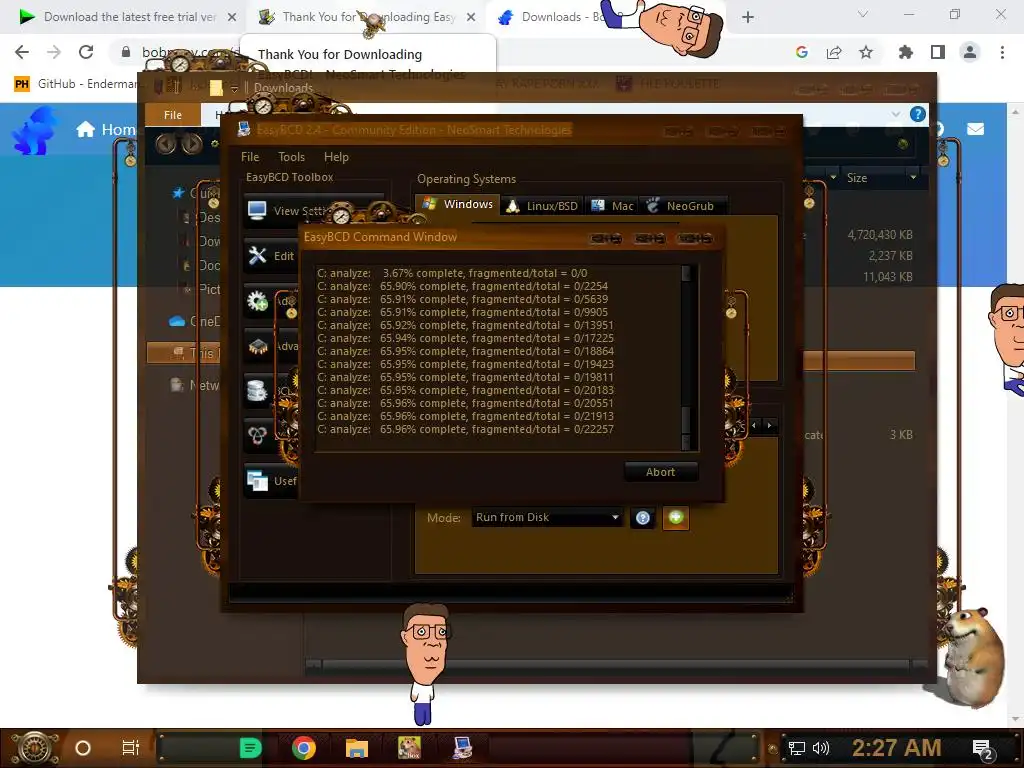The width and height of the screenshot is (1024, 768).
Task: Open quick access toolbar dropdown arrow
Action: (234, 88)
